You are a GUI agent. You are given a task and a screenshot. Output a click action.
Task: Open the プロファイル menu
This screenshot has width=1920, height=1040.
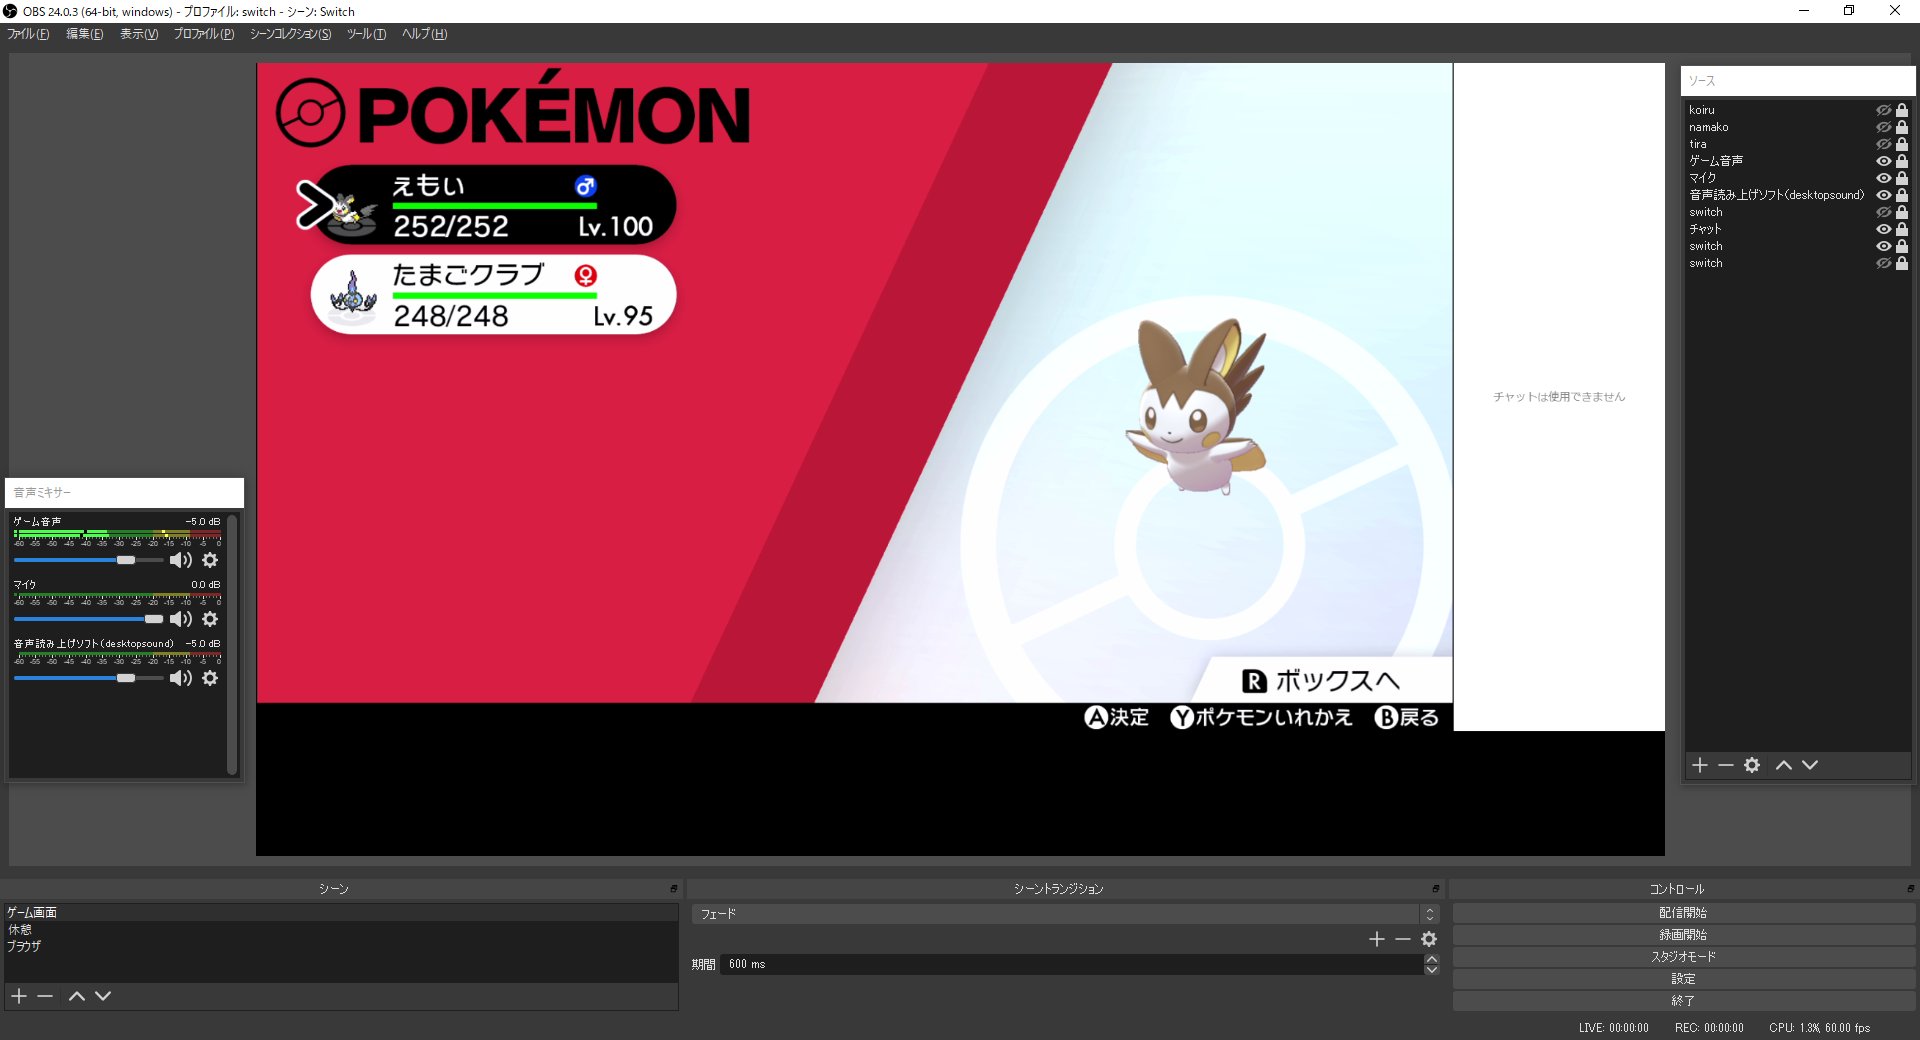click(x=204, y=34)
